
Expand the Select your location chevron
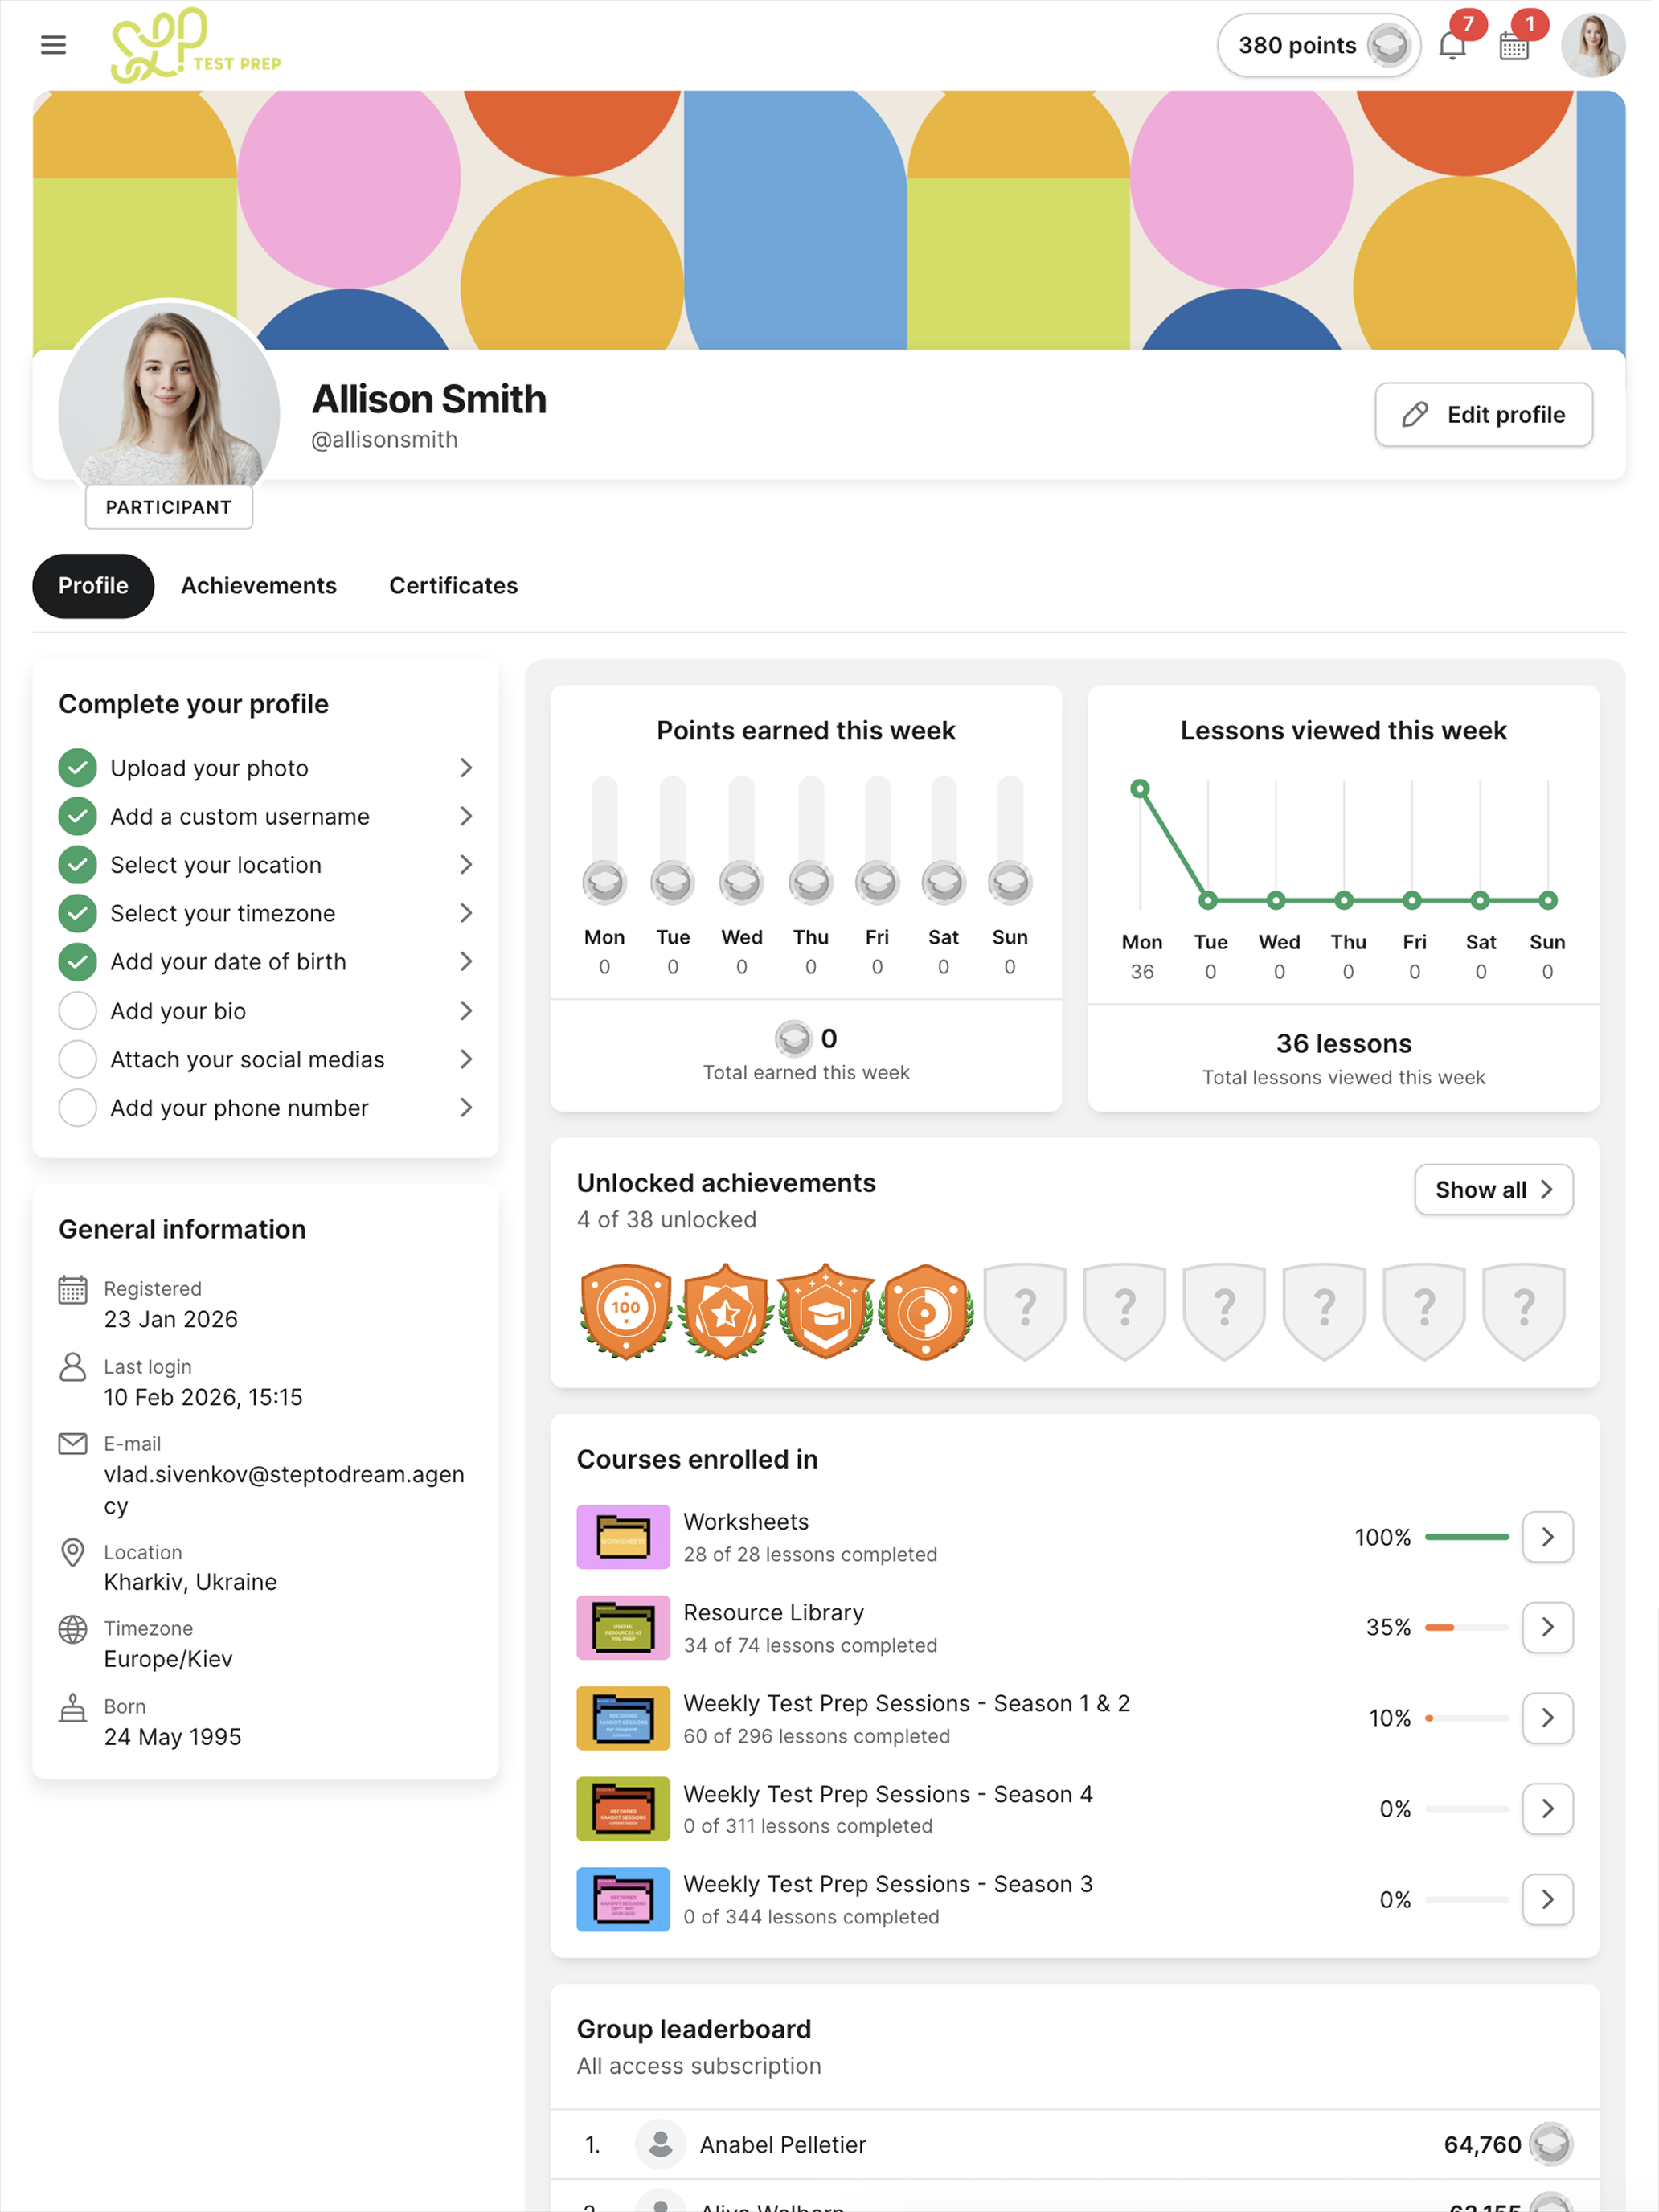[466, 865]
